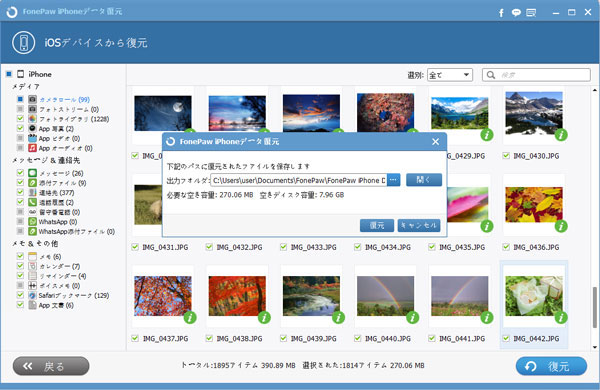This screenshot has width=600, height=390.
Task: Select the WhatsApp category icon
Action: pos(33,222)
